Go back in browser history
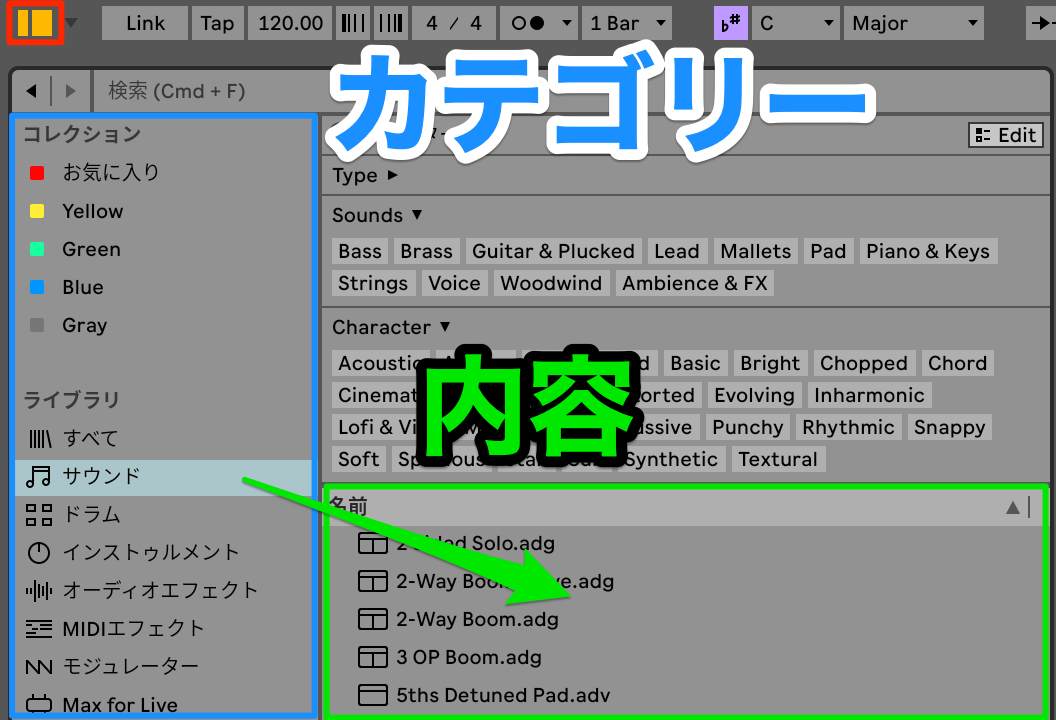Viewport: 1056px width, 720px height. [31, 91]
